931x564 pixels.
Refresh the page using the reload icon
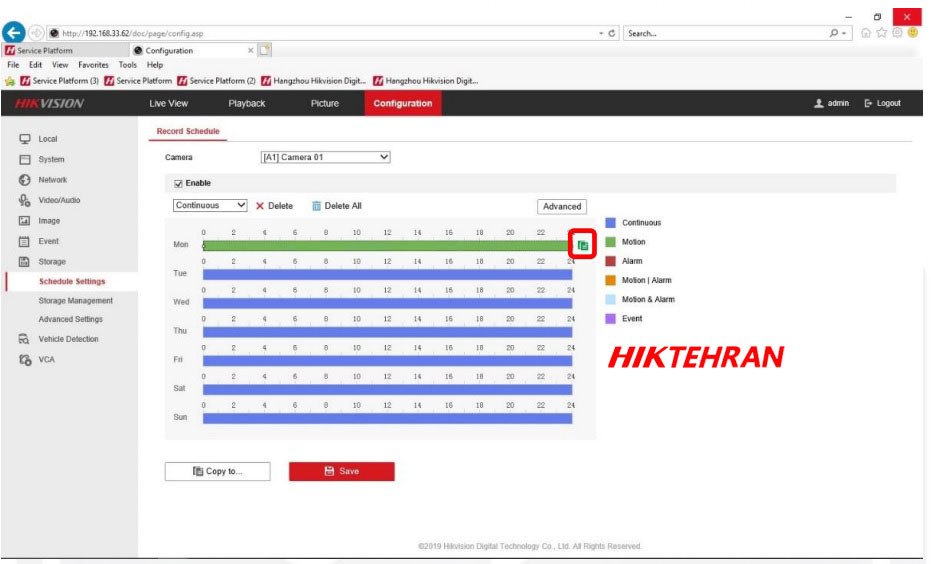[612, 33]
